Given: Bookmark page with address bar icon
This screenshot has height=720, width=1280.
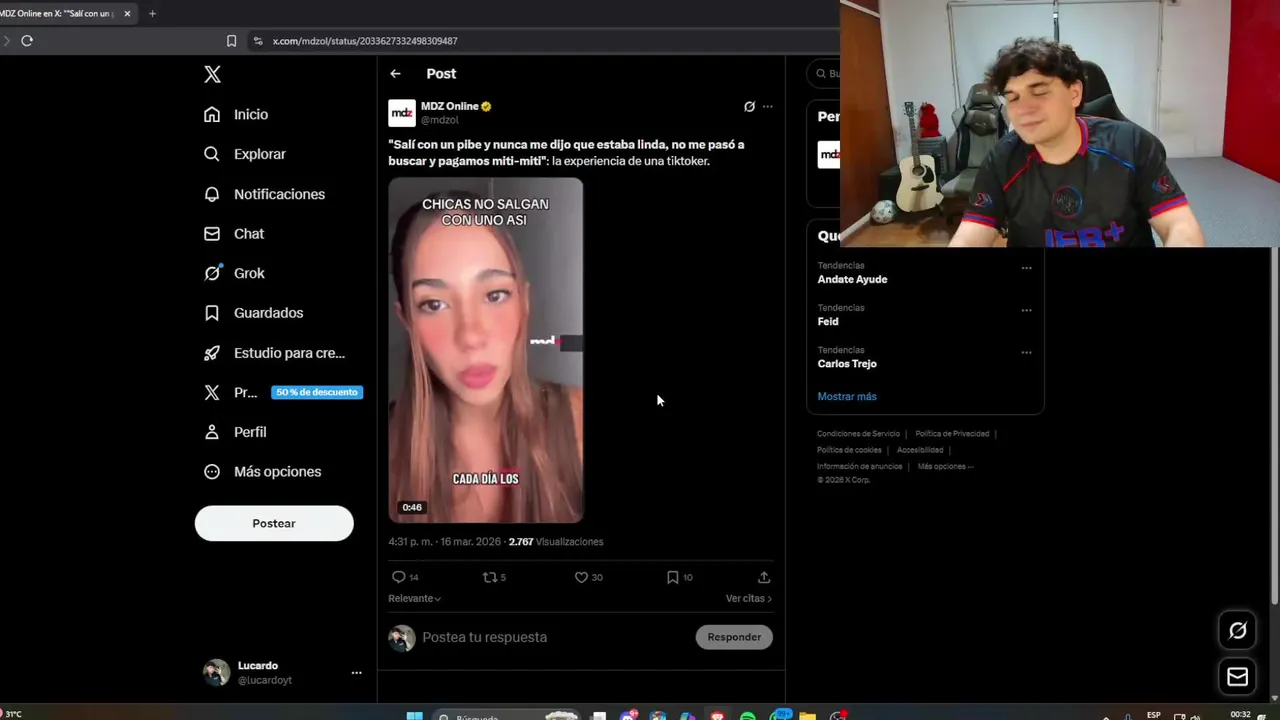Looking at the screenshot, I should [231, 41].
